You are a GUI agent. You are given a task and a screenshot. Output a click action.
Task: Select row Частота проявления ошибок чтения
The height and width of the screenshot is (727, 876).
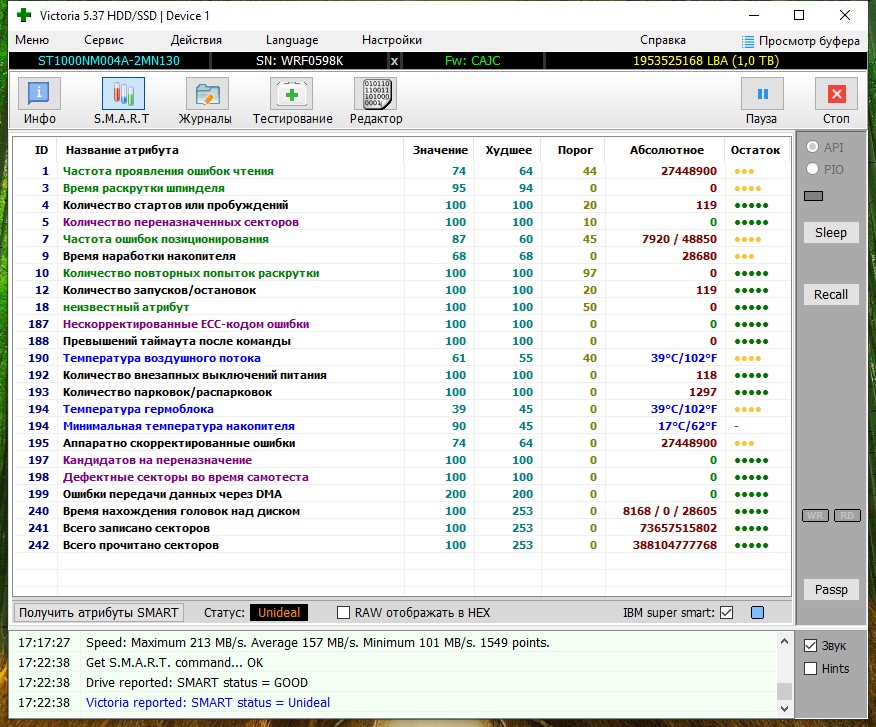tap(402, 172)
